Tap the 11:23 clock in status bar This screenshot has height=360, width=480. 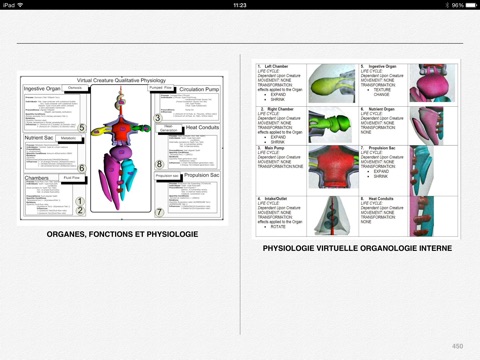pyautogui.click(x=240, y=5)
